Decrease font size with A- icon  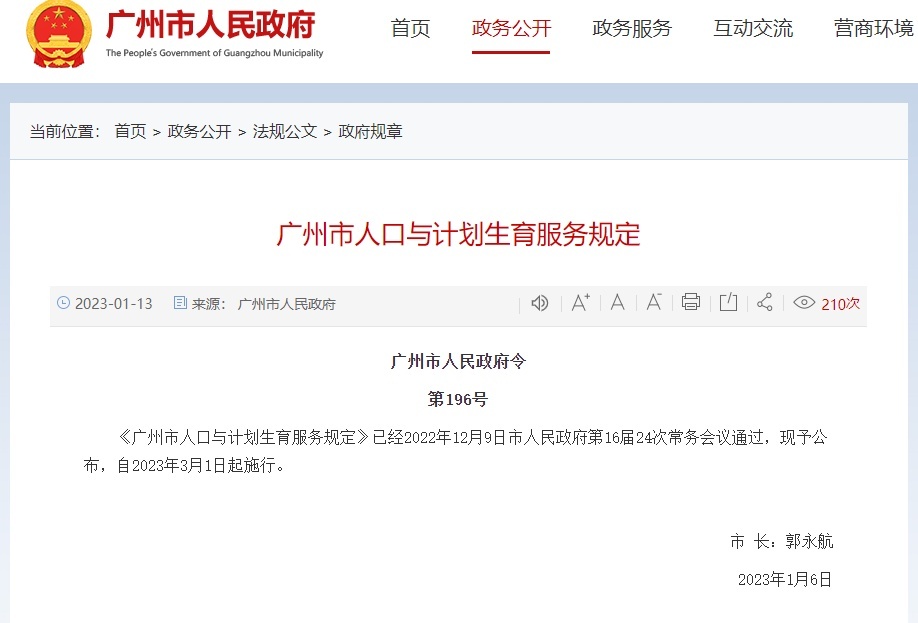click(654, 303)
